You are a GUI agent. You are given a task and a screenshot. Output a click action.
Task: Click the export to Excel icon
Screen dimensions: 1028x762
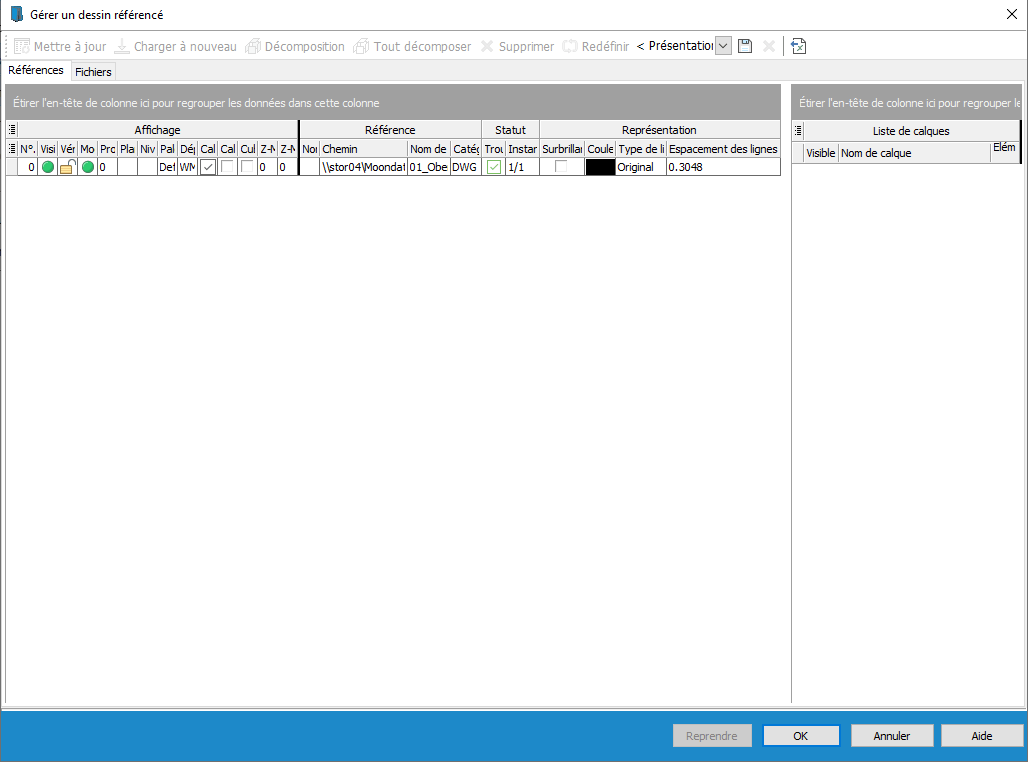pos(799,46)
